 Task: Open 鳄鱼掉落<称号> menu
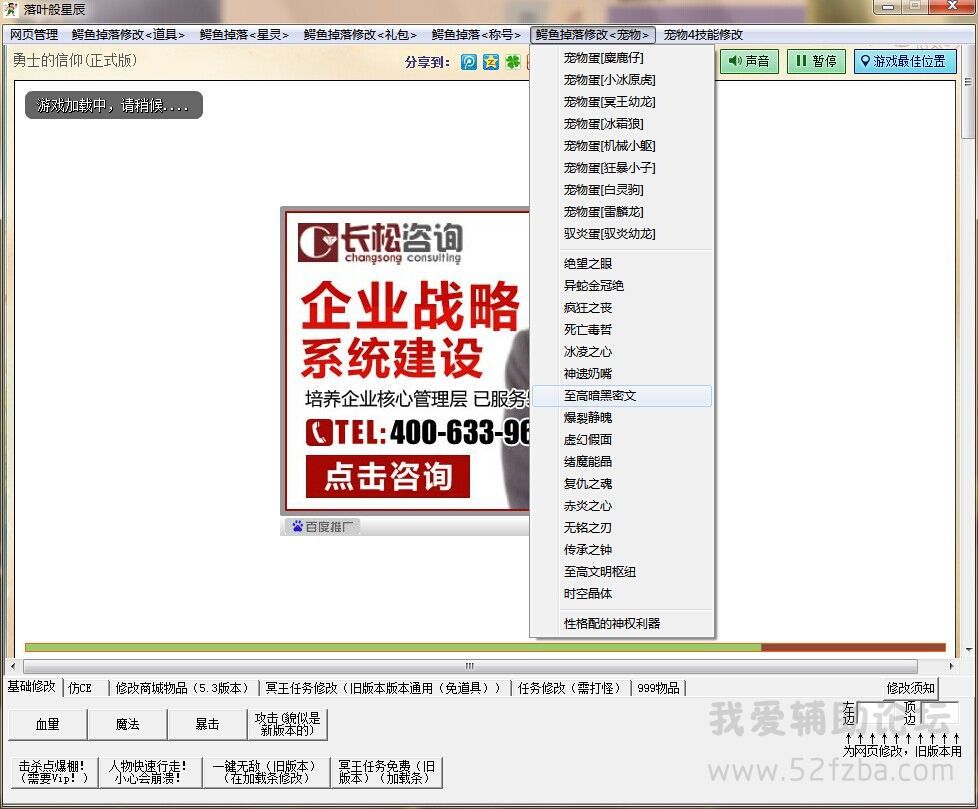tap(476, 34)
